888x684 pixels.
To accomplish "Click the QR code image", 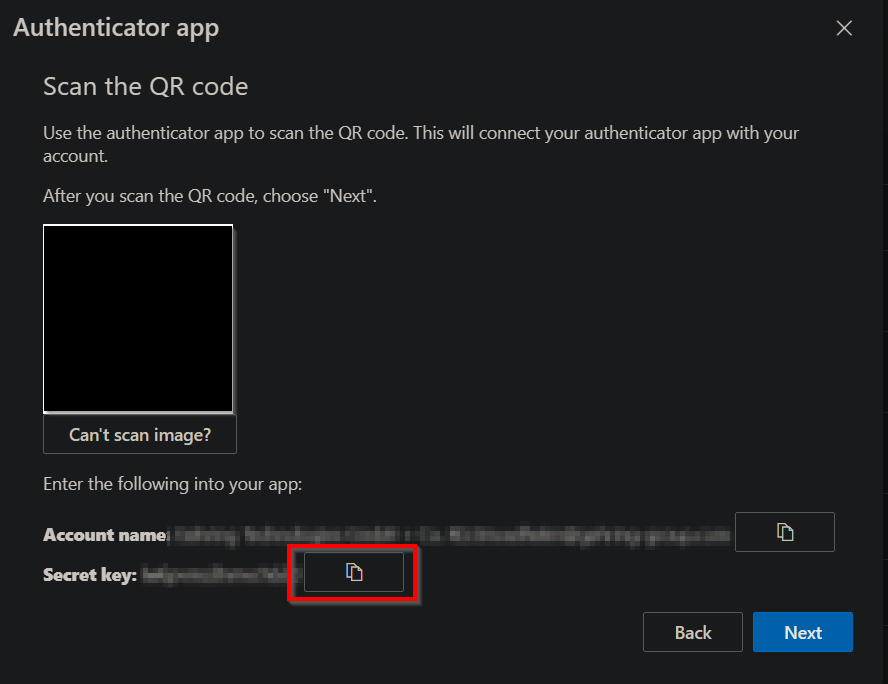I will [x=138, y=318].
